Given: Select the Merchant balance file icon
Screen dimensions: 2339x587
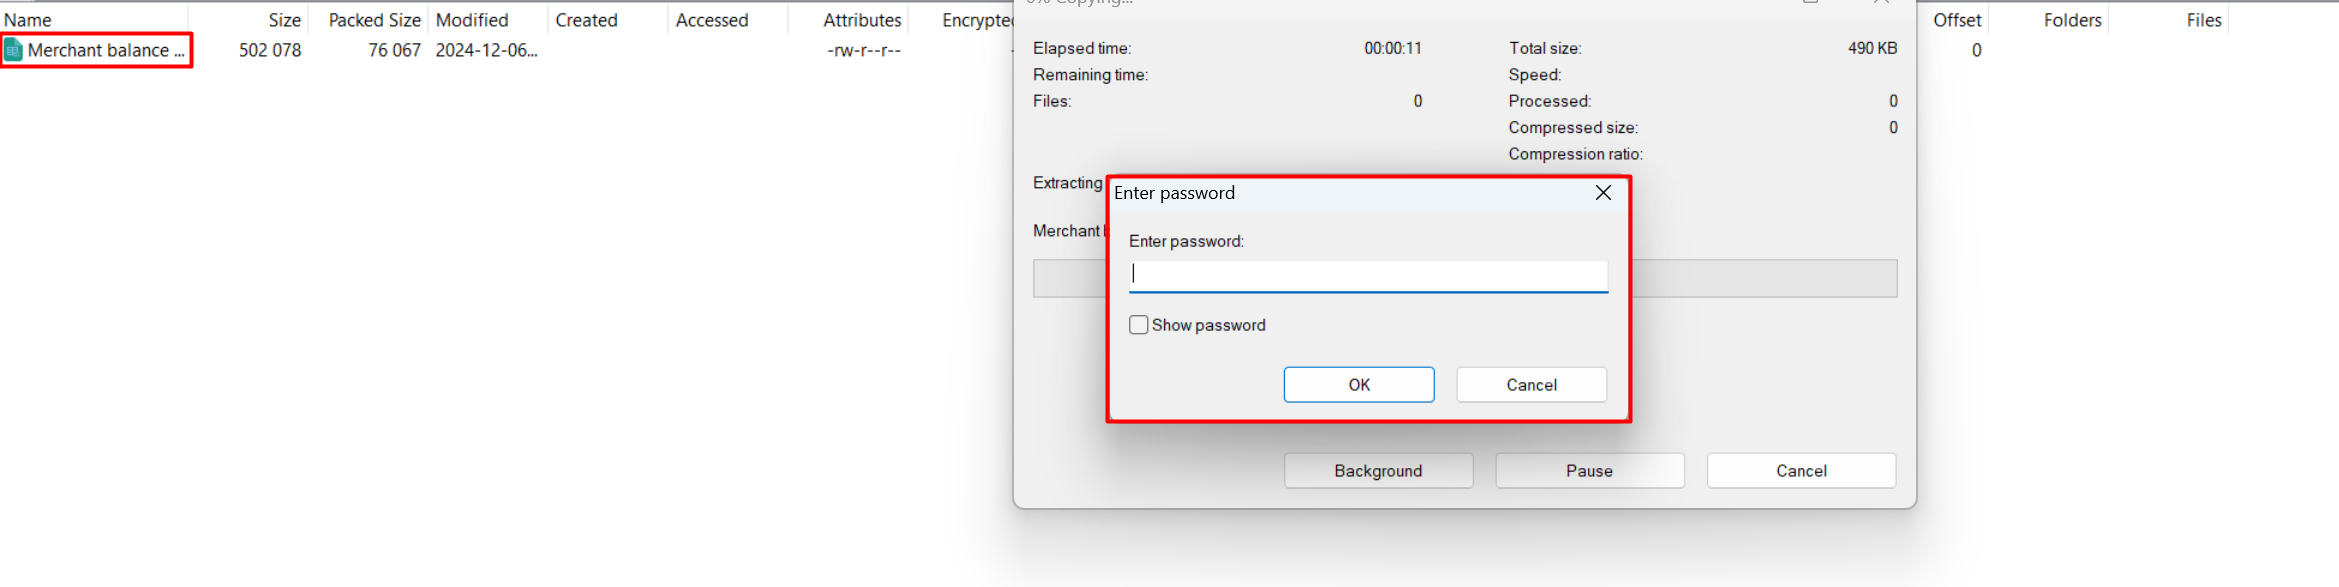Looking at the screenshot, I should tap(13, 50).
